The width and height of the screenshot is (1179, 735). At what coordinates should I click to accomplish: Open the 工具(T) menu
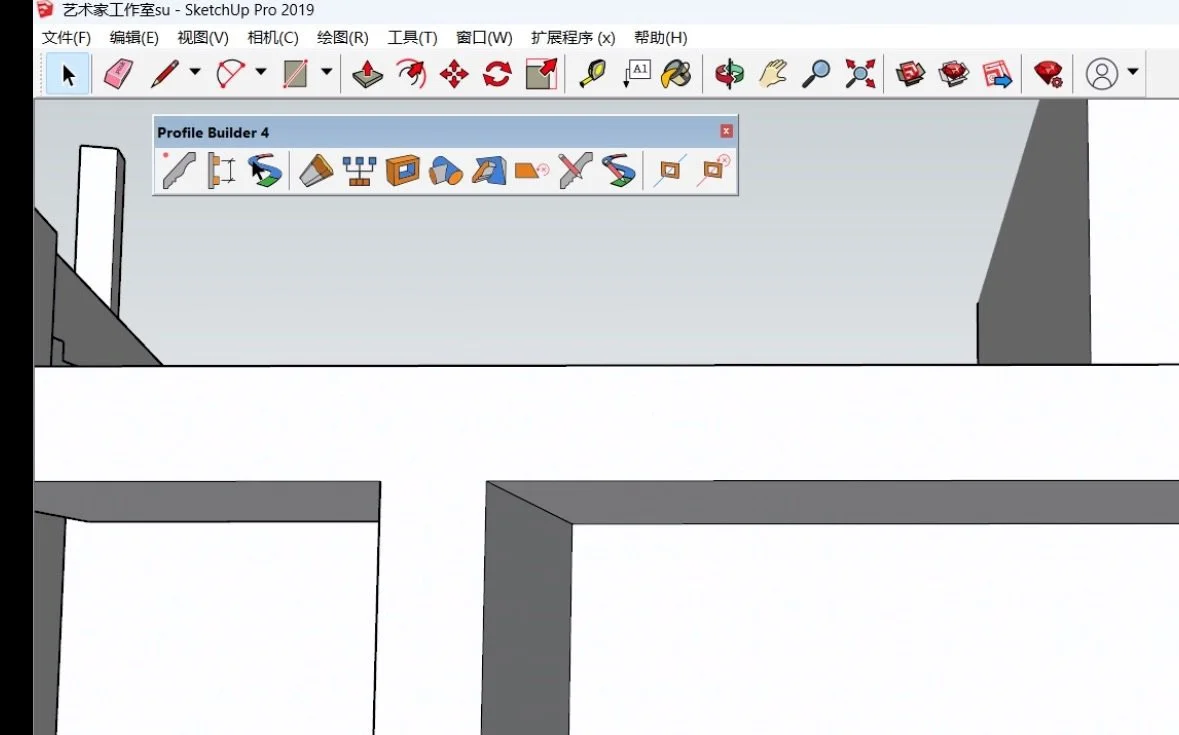pos(412,38)
